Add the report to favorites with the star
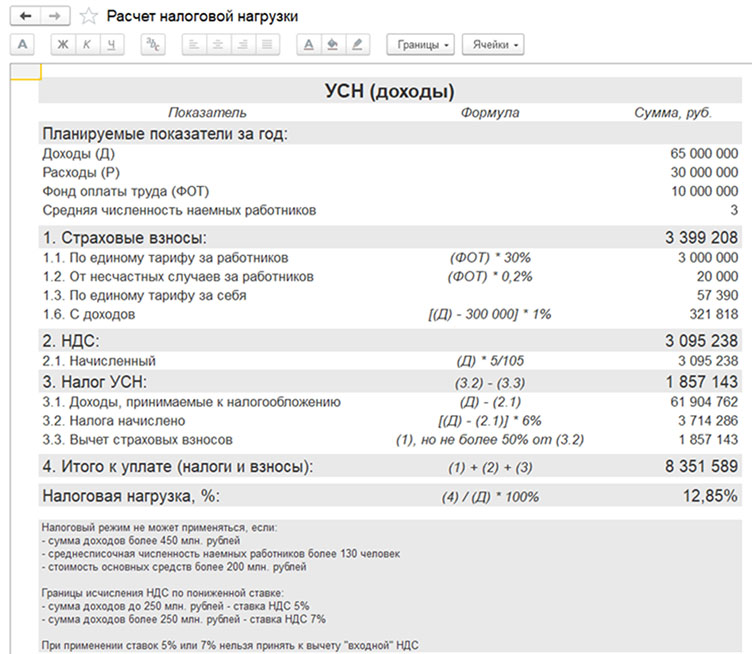 tap(89, 16)
